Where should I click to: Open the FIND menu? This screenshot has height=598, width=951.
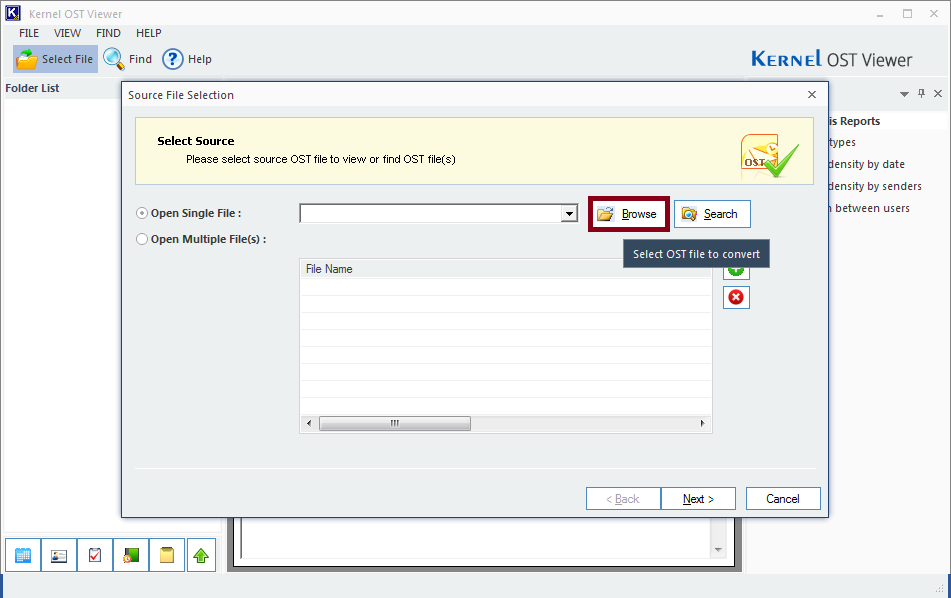pos(108,33)
